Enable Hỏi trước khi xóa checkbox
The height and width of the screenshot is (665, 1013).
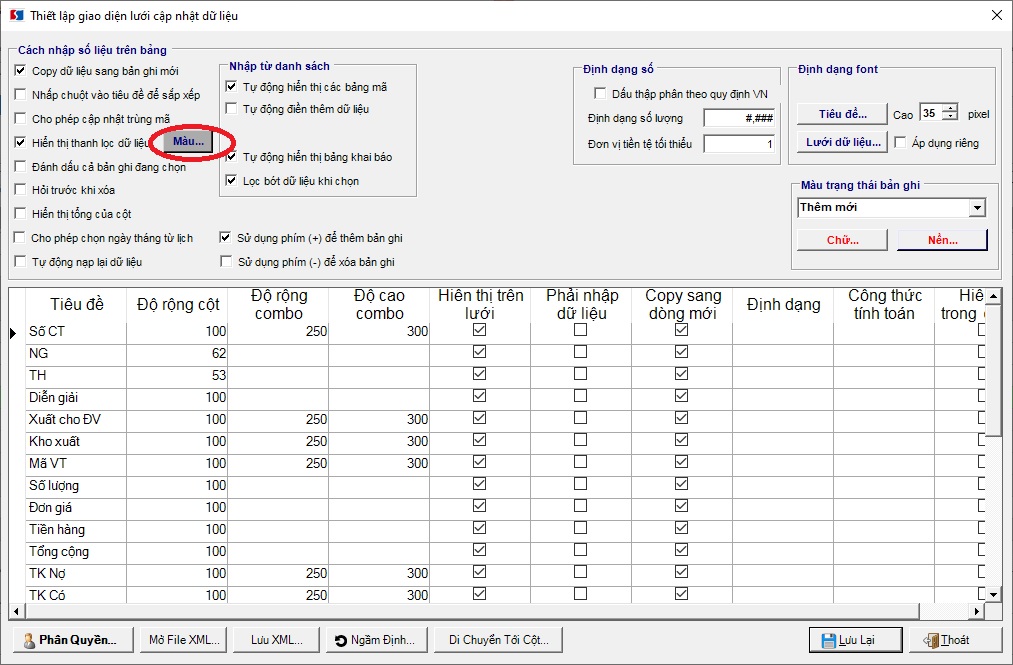[21, 189]
